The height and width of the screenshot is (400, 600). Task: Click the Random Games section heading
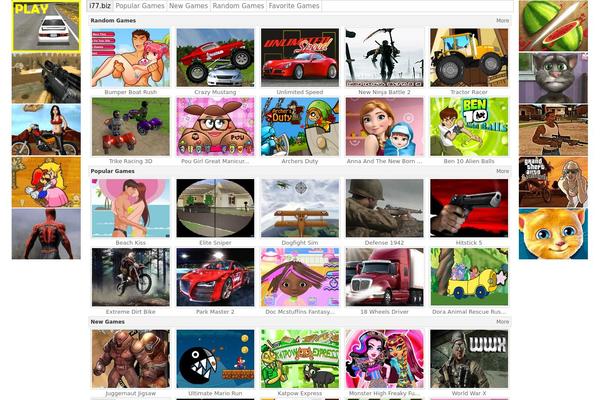(x=113, y=21)
